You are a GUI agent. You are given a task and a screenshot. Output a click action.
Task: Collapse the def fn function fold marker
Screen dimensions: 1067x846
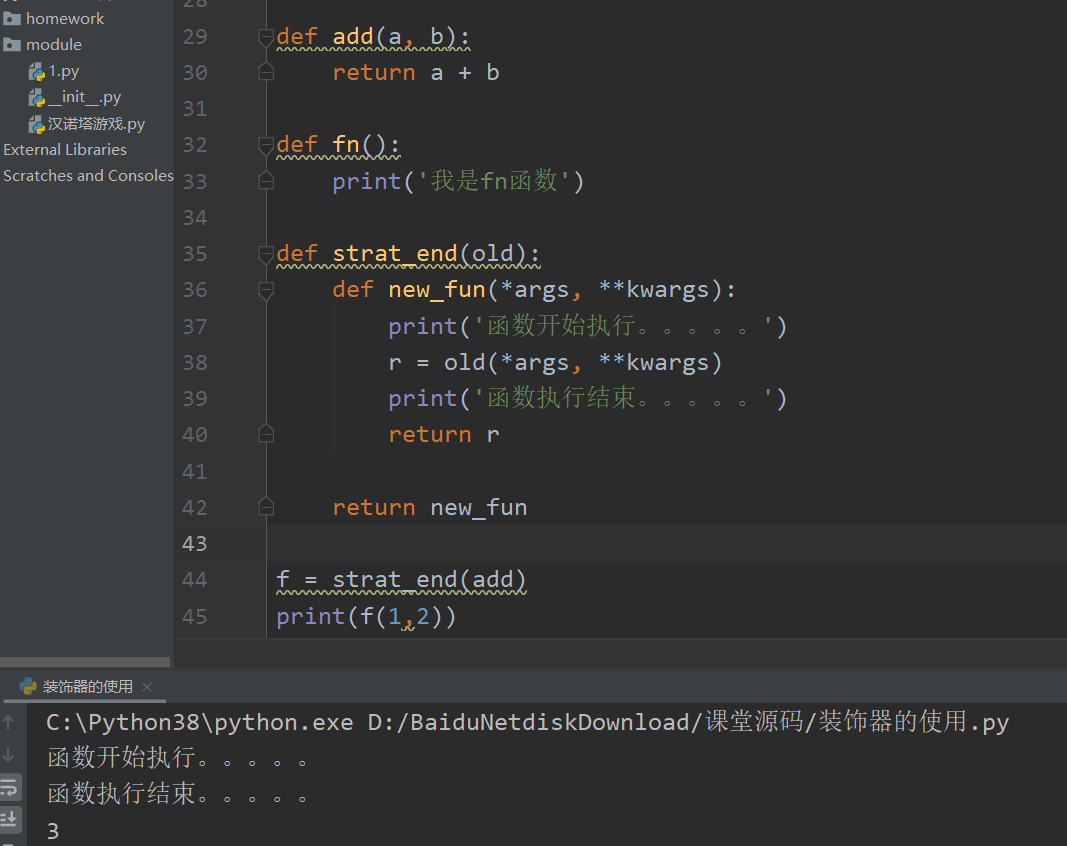tap(266, 145)
